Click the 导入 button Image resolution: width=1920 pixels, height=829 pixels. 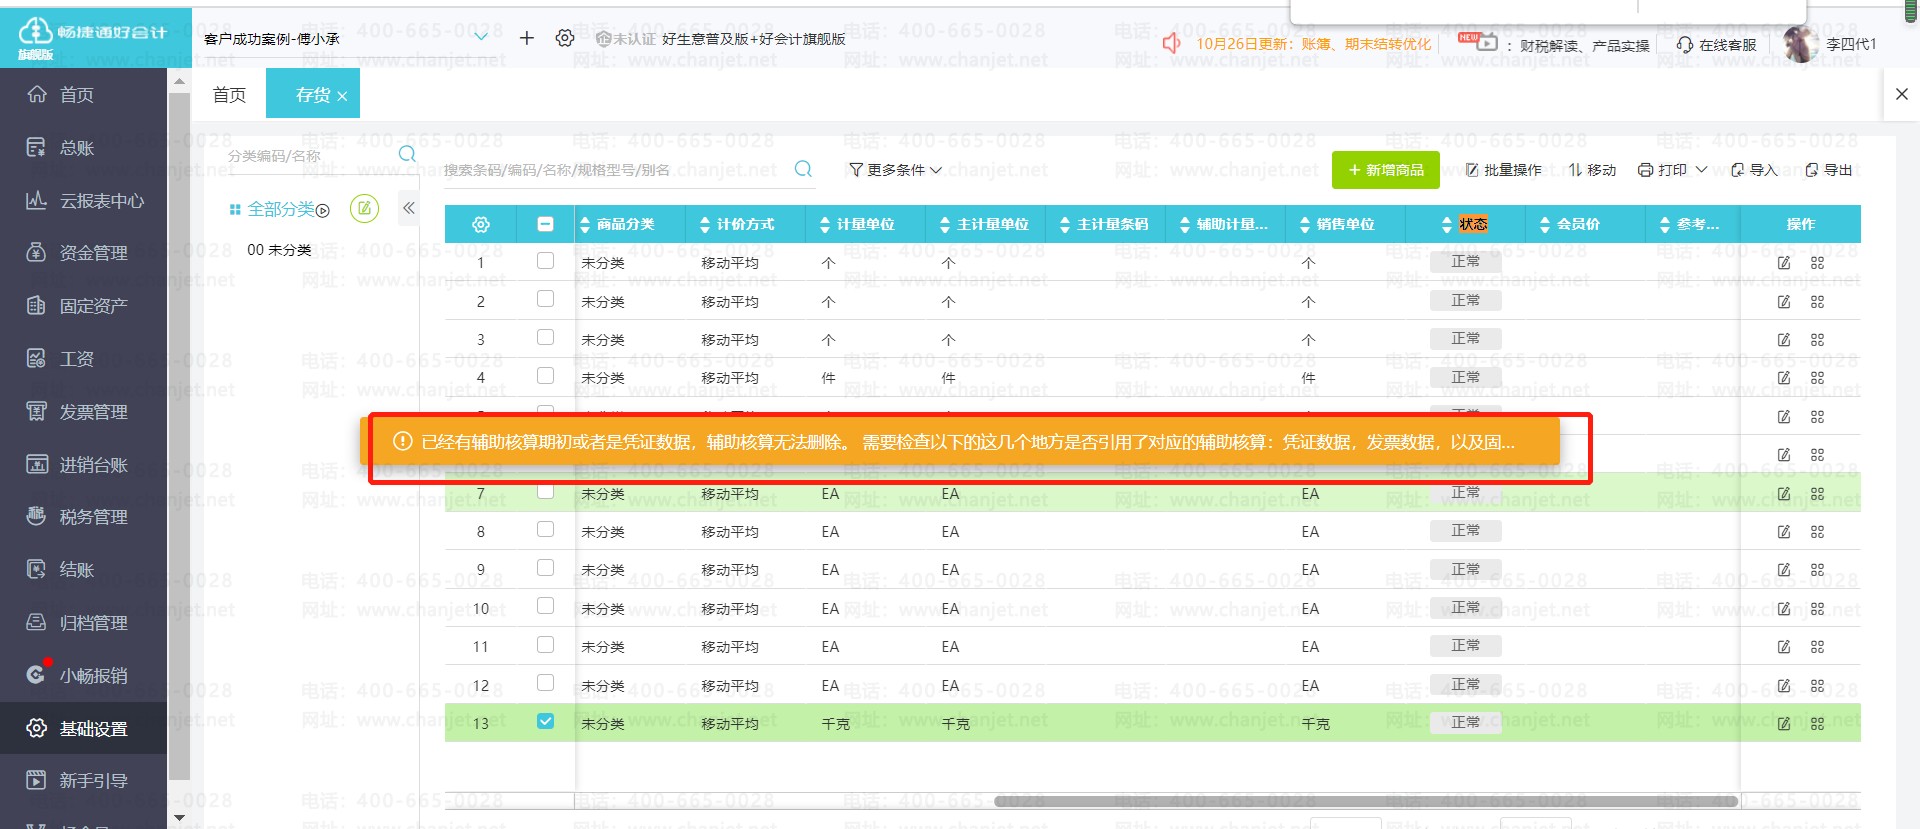[1754, 170]
